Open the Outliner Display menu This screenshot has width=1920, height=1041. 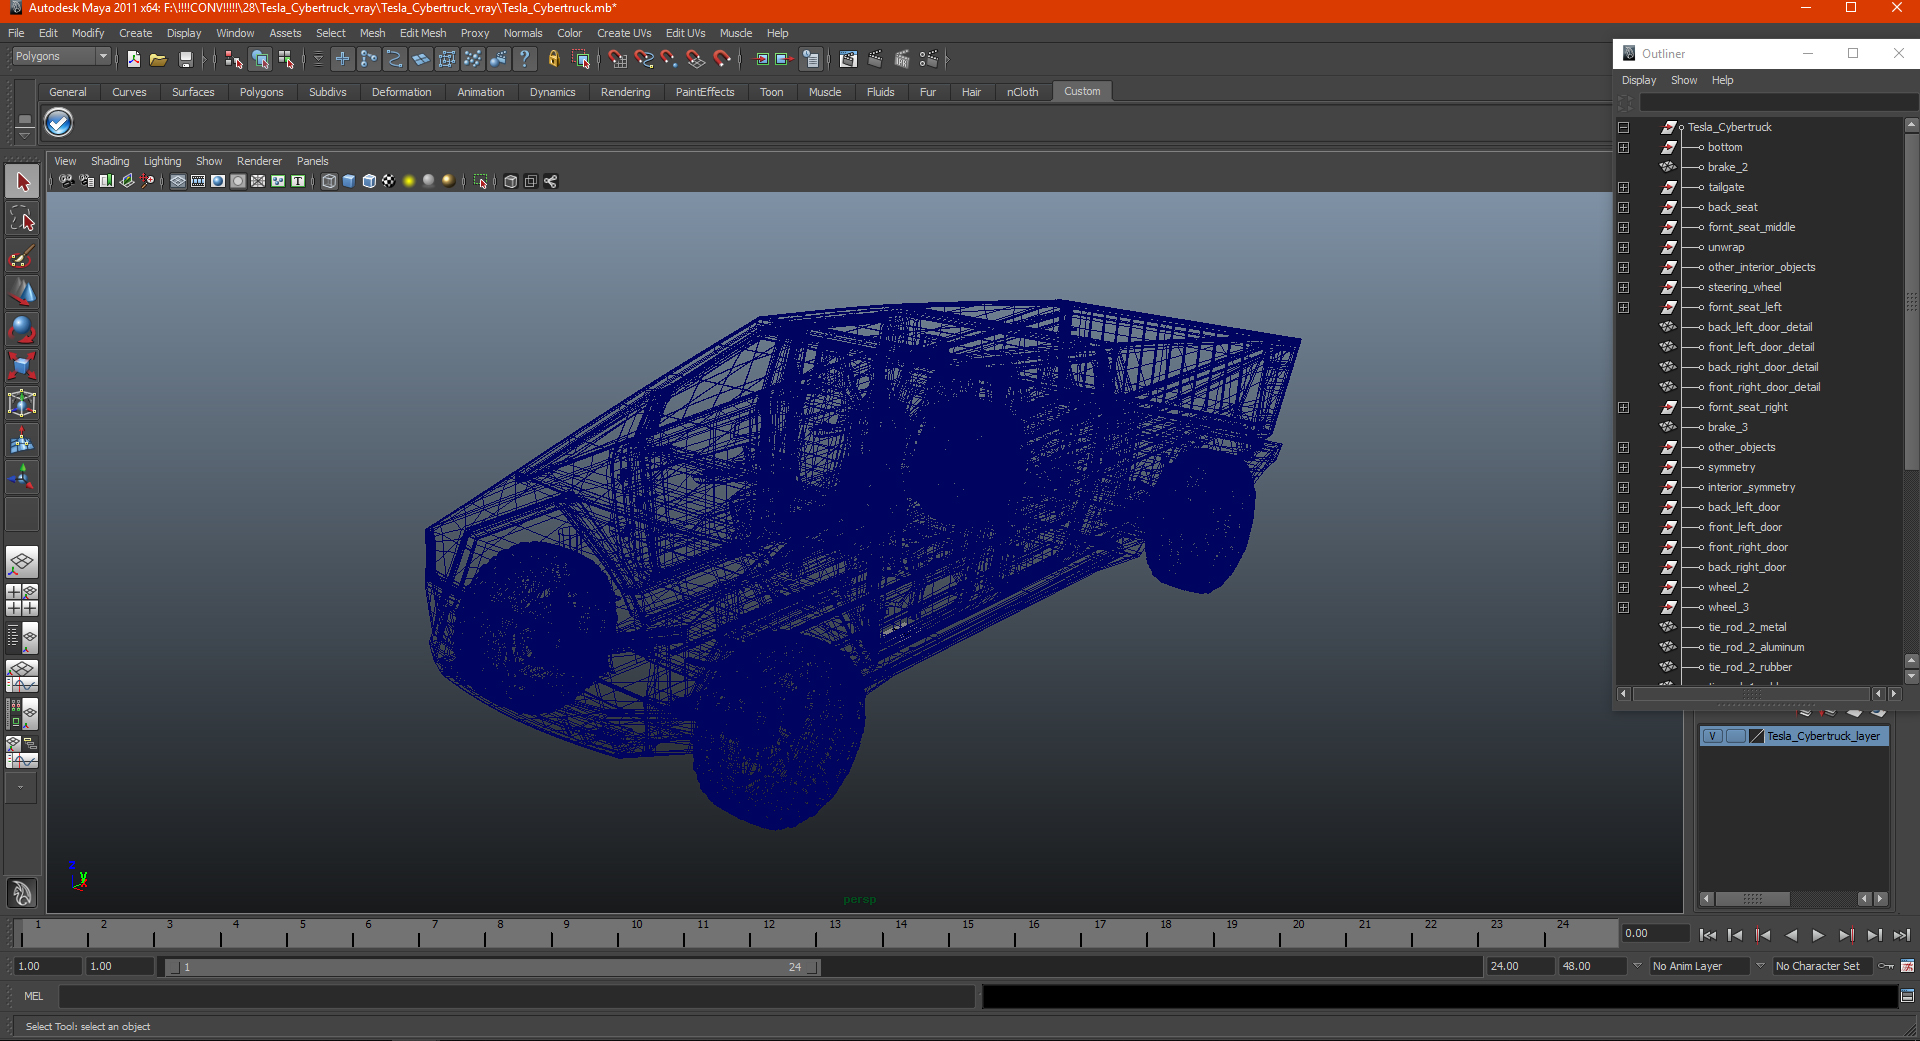point(1639,80)
